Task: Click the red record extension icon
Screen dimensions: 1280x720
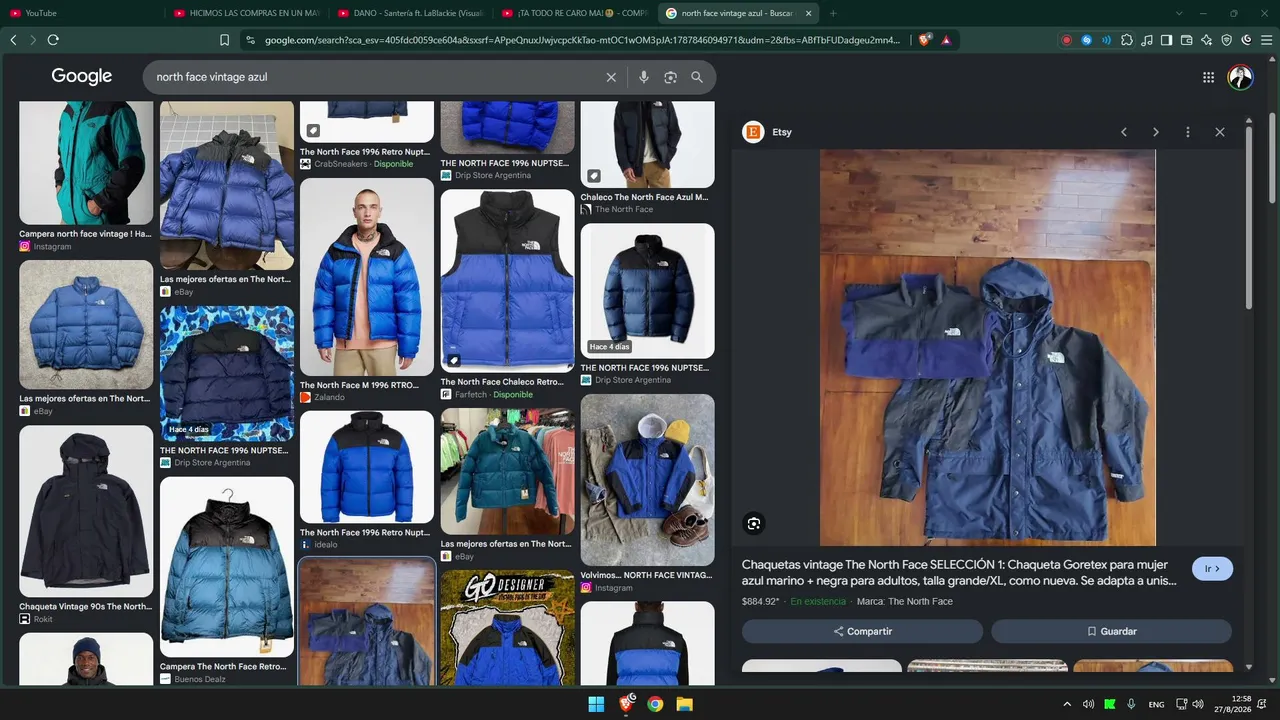Action: [1066, 40]
